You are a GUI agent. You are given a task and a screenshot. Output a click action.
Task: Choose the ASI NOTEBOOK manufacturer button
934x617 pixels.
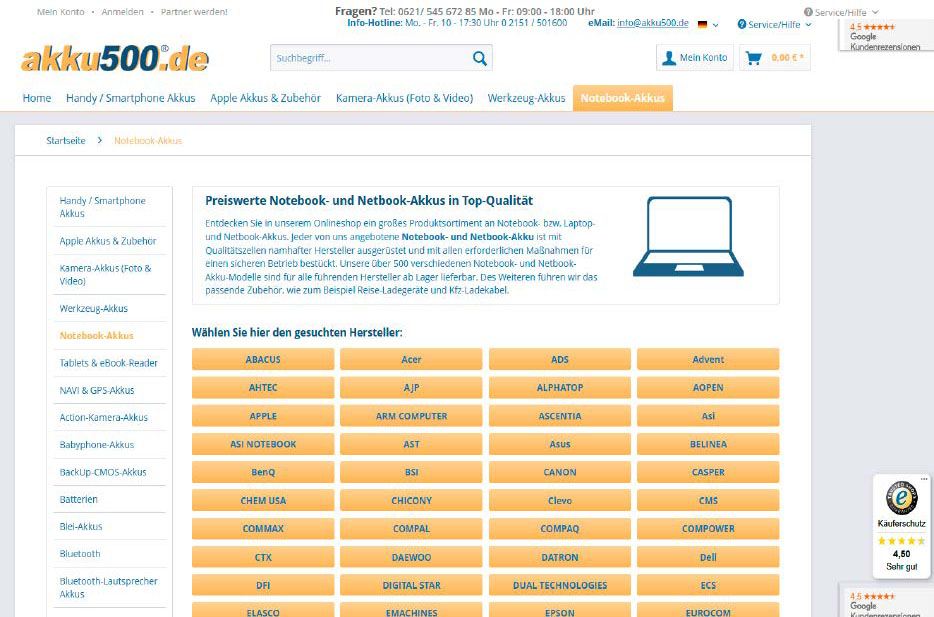coord(263,444)
